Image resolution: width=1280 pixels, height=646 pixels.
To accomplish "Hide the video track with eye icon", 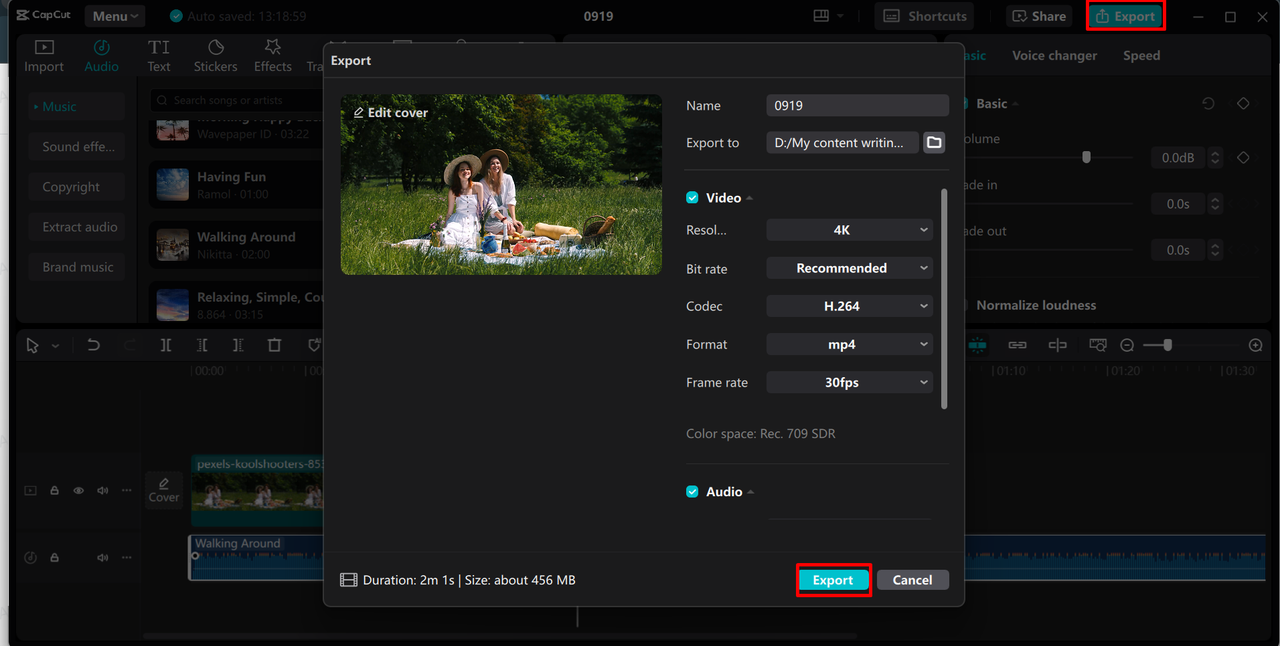I will [x=78, y=491].
